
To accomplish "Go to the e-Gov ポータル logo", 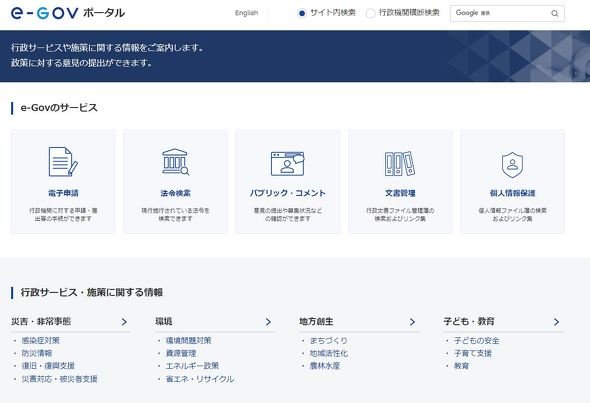I will click(68, 13).
